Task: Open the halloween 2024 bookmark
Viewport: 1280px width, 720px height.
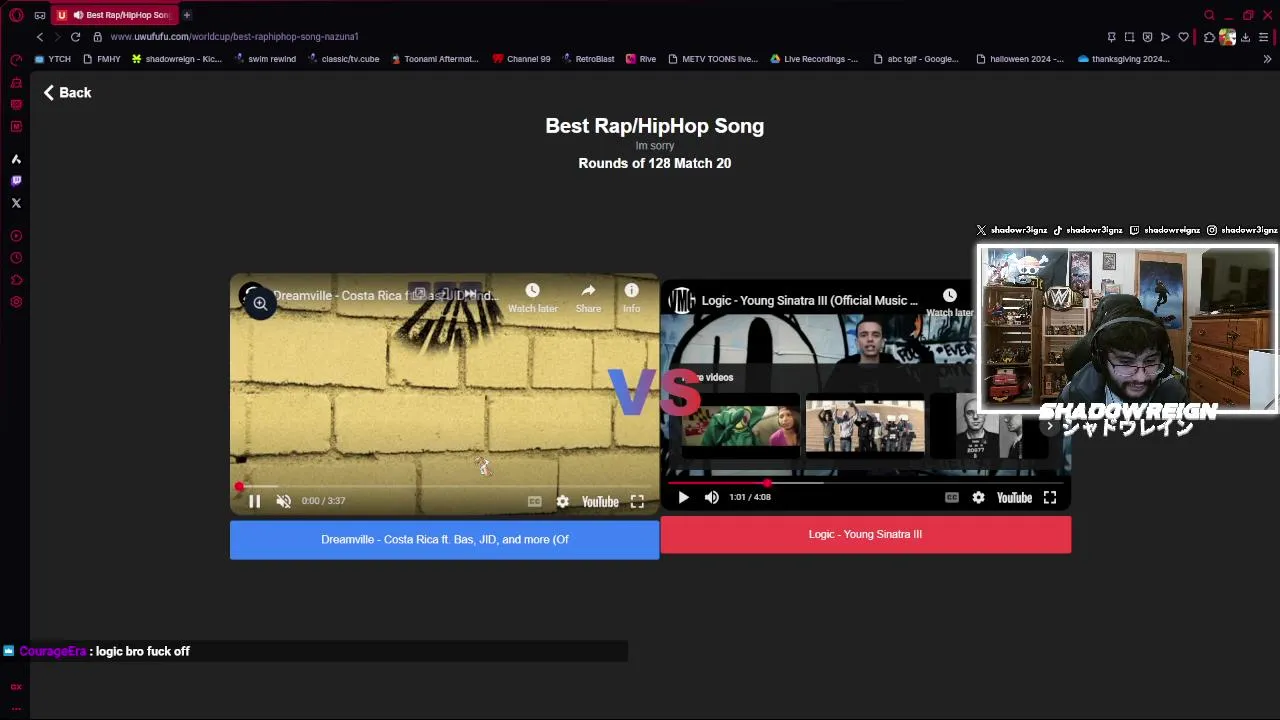Action: 1020,59
